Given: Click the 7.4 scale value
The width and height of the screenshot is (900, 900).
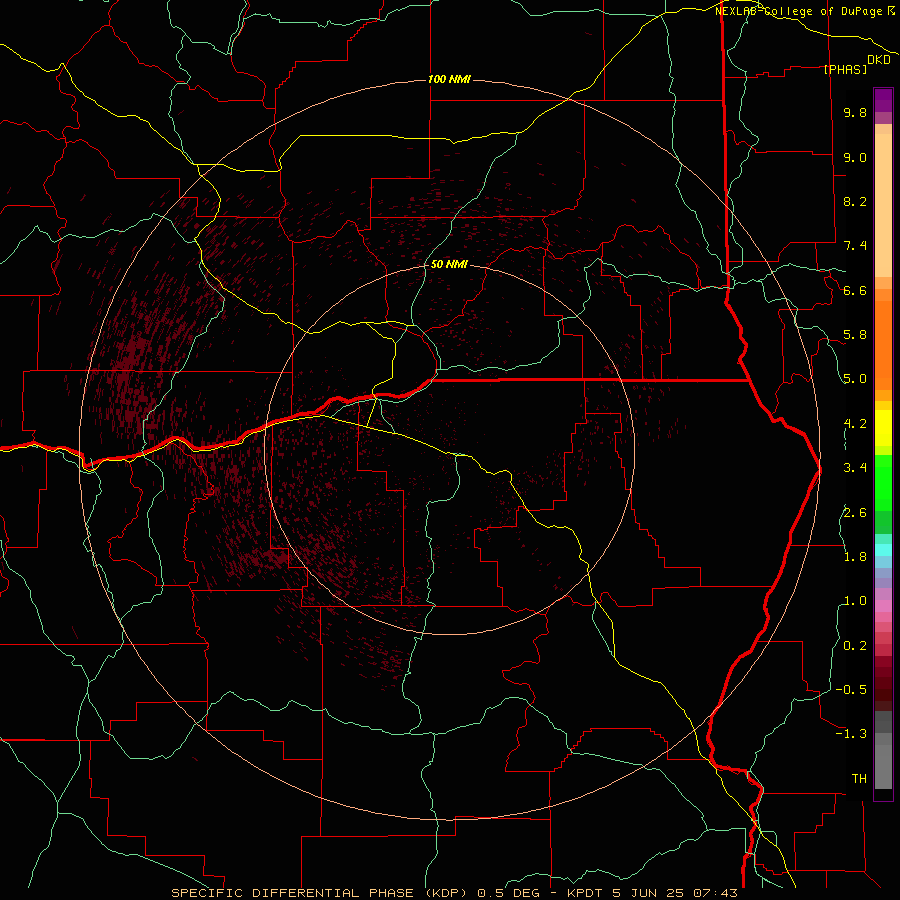Looking at the screenshot, I should click(855, 246).
